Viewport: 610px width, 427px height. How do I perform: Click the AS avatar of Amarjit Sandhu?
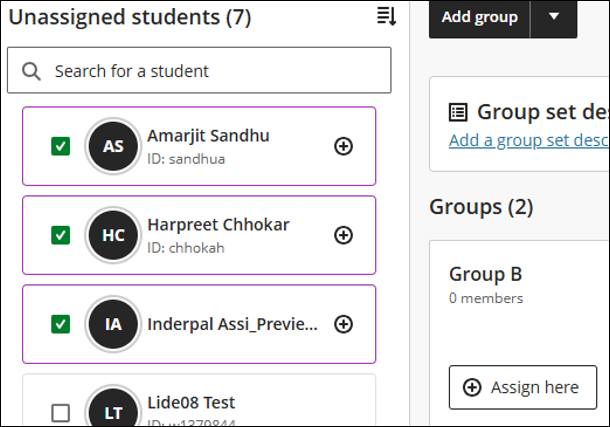coord(113,146)
